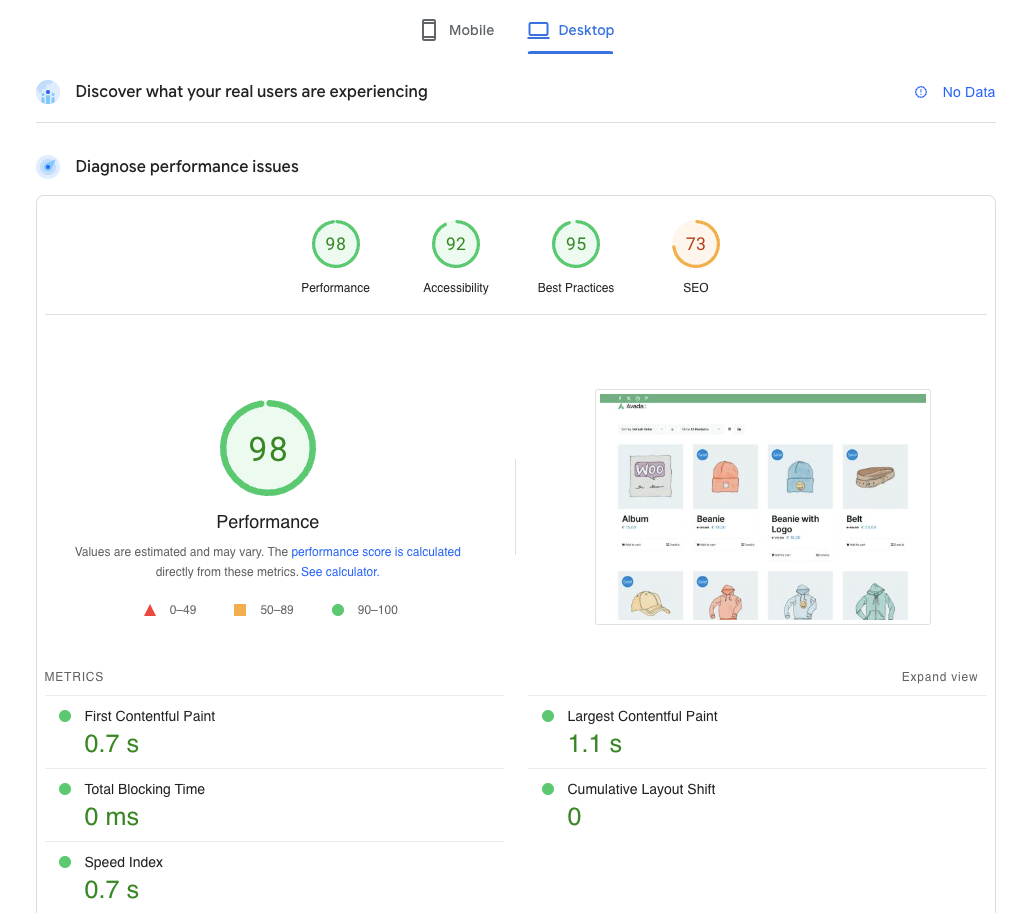
Task: Click the mobile phone icon
Action: click(429, 30)
